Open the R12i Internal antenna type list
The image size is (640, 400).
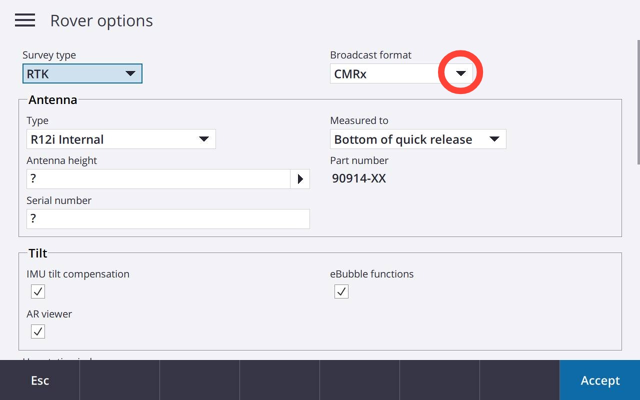pyautogui.click(x=121, y=139)
